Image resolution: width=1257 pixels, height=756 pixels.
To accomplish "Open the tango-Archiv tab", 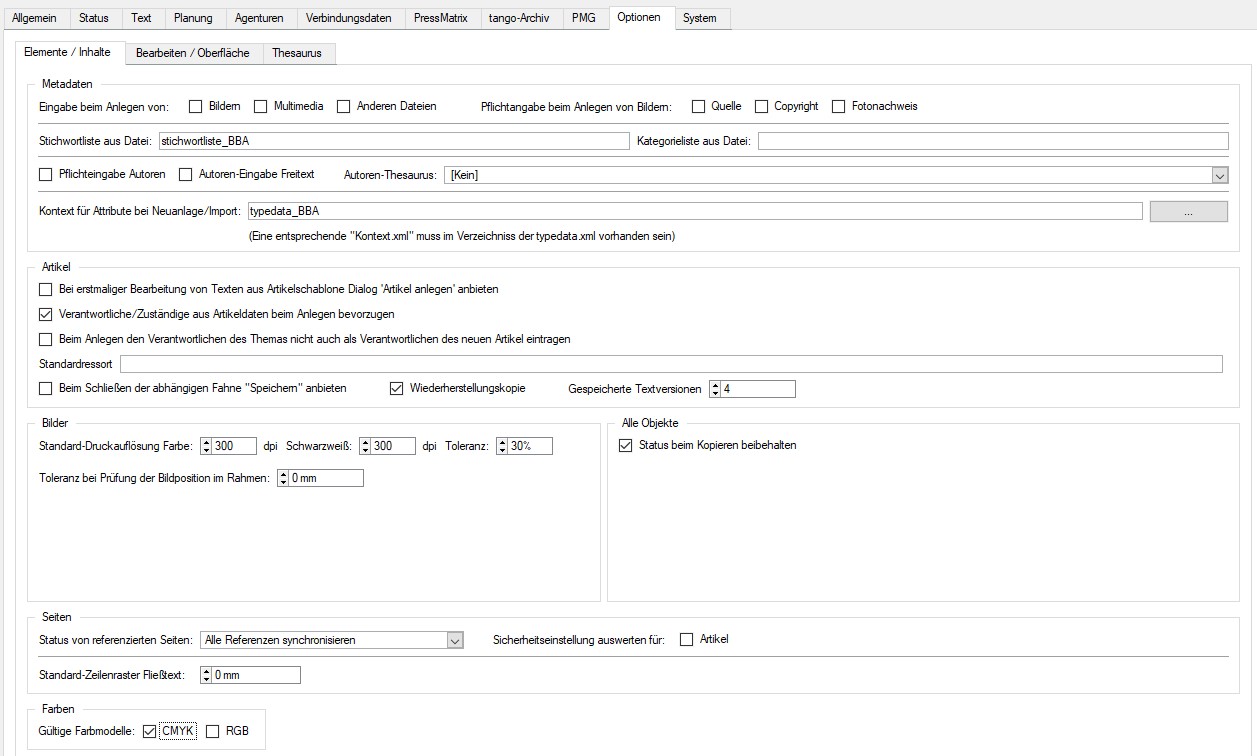I will point(519,18).
